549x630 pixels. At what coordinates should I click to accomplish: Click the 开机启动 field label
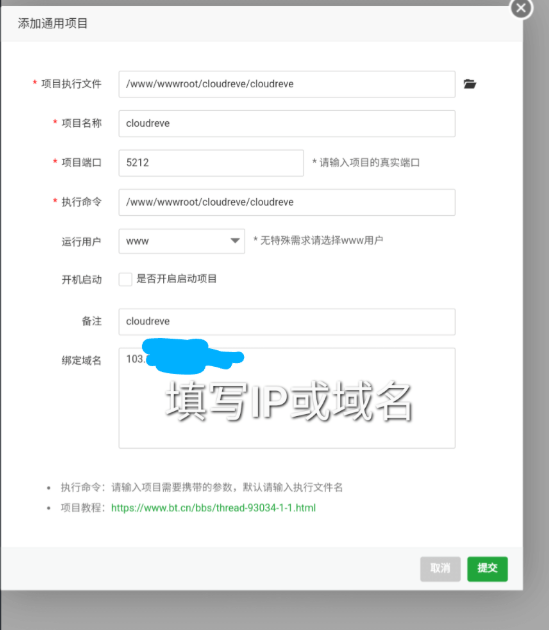(81, 279)
